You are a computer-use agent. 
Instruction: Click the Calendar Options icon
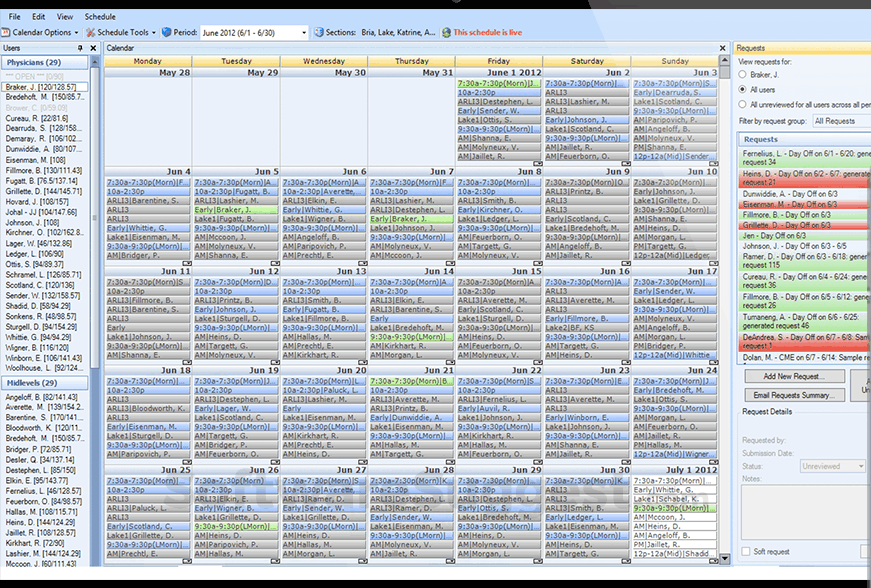tap(10, 31)
